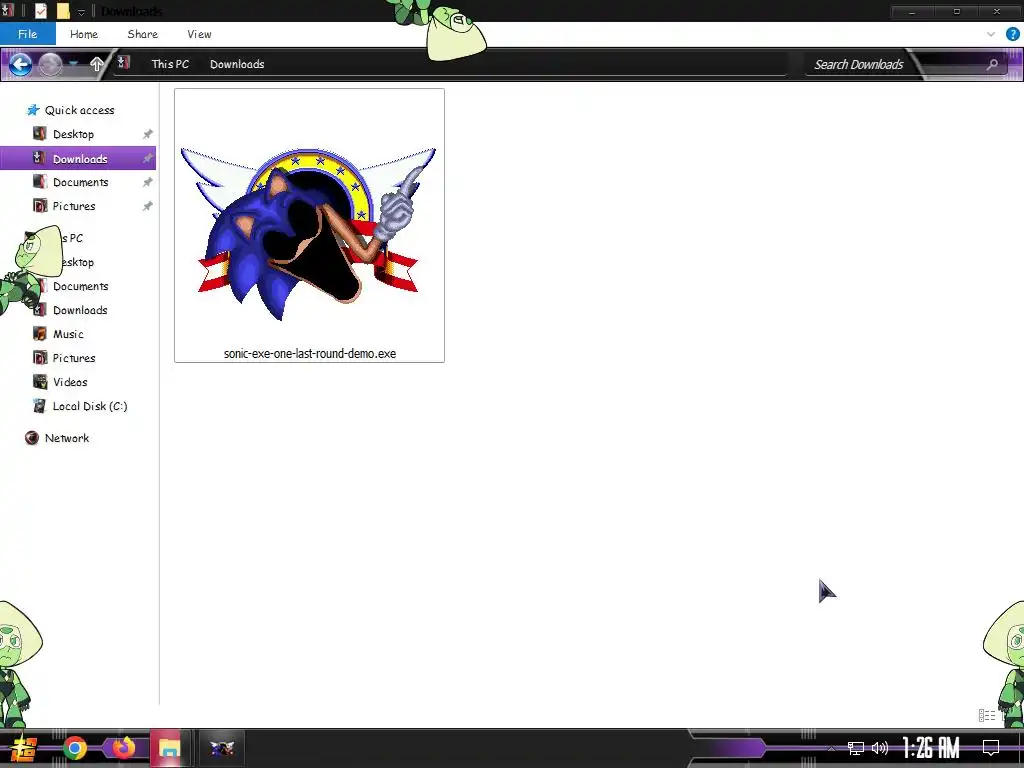Unpin Desktop via its pin icon
This screenshot has width=1024, height=768.
click(x=148, y=134)
